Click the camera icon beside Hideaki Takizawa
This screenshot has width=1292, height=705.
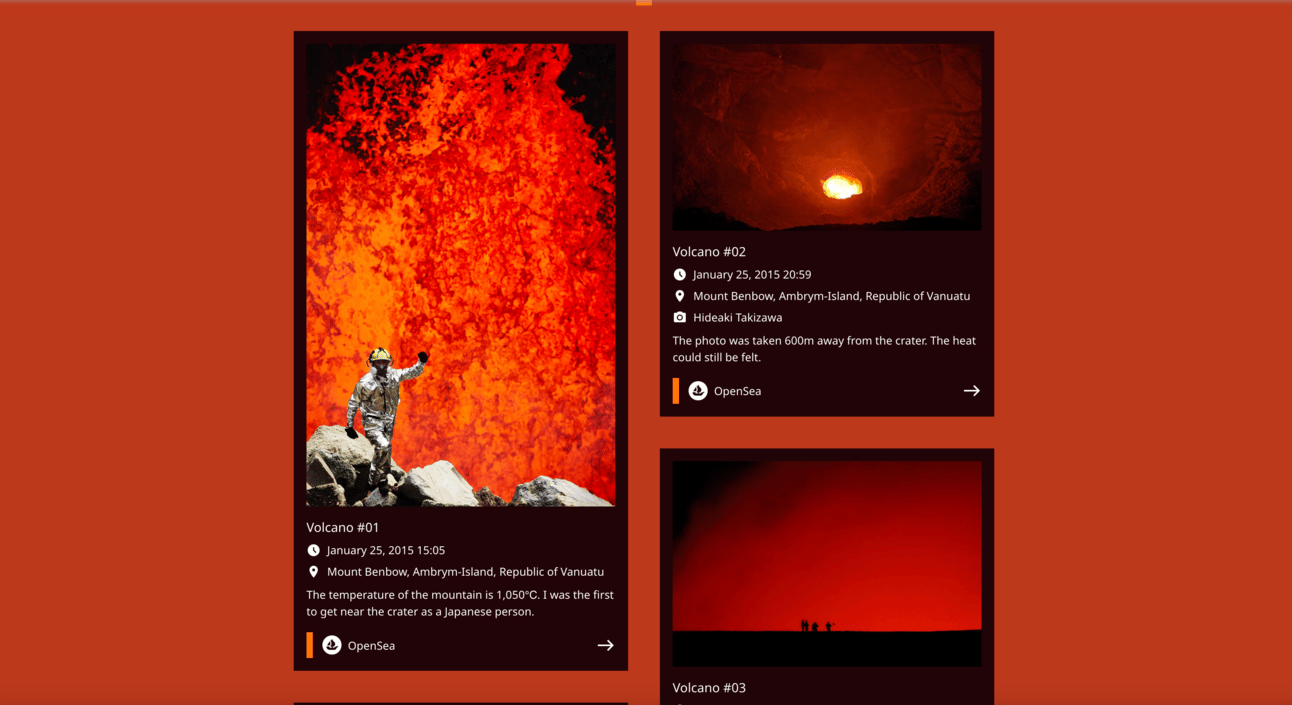click(679, 317)
